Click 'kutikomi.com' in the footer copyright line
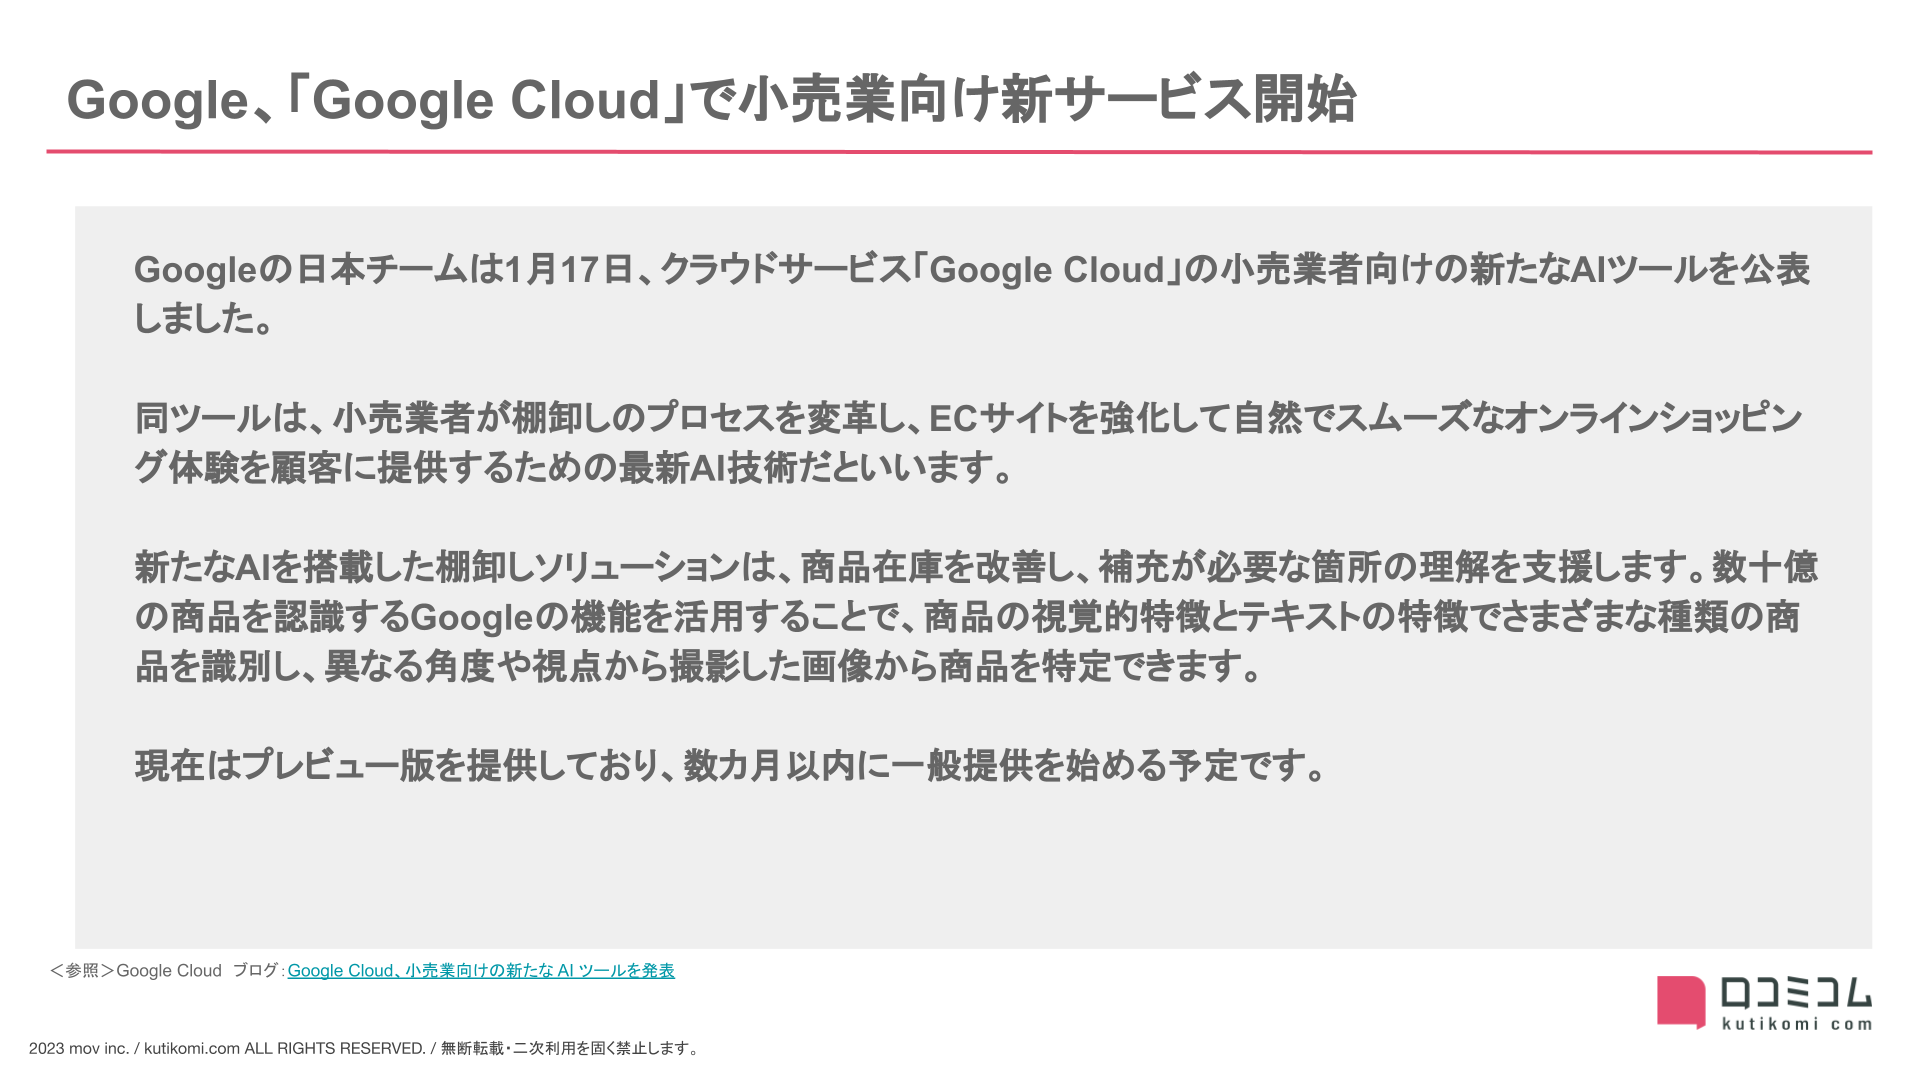The width and height of the screenshot is (1919, 1080). (x=191, y=1048)
